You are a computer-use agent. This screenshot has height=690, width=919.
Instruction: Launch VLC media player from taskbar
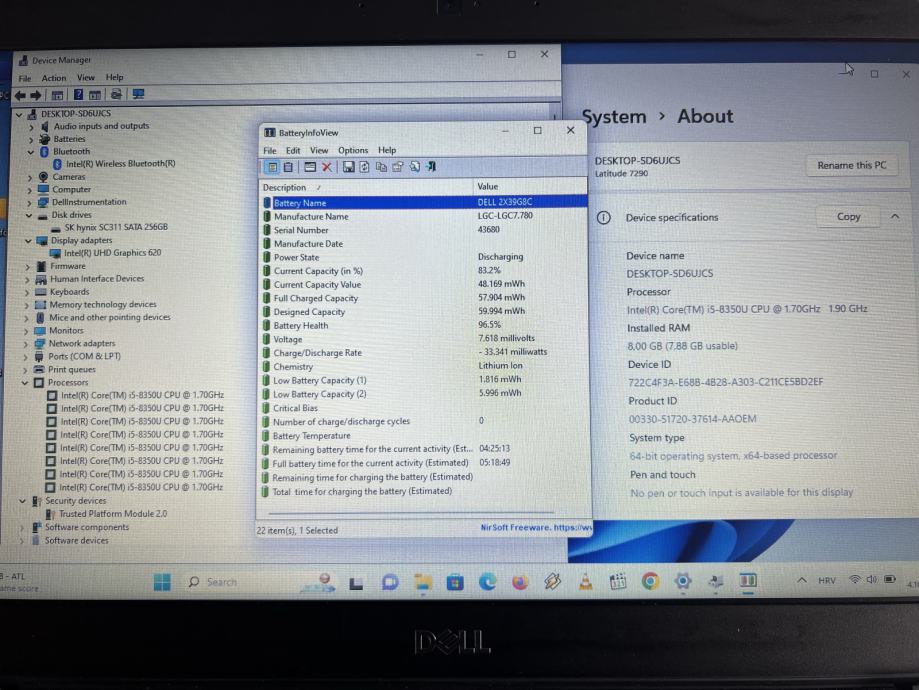pyautogui.click(x=585, y=582)
